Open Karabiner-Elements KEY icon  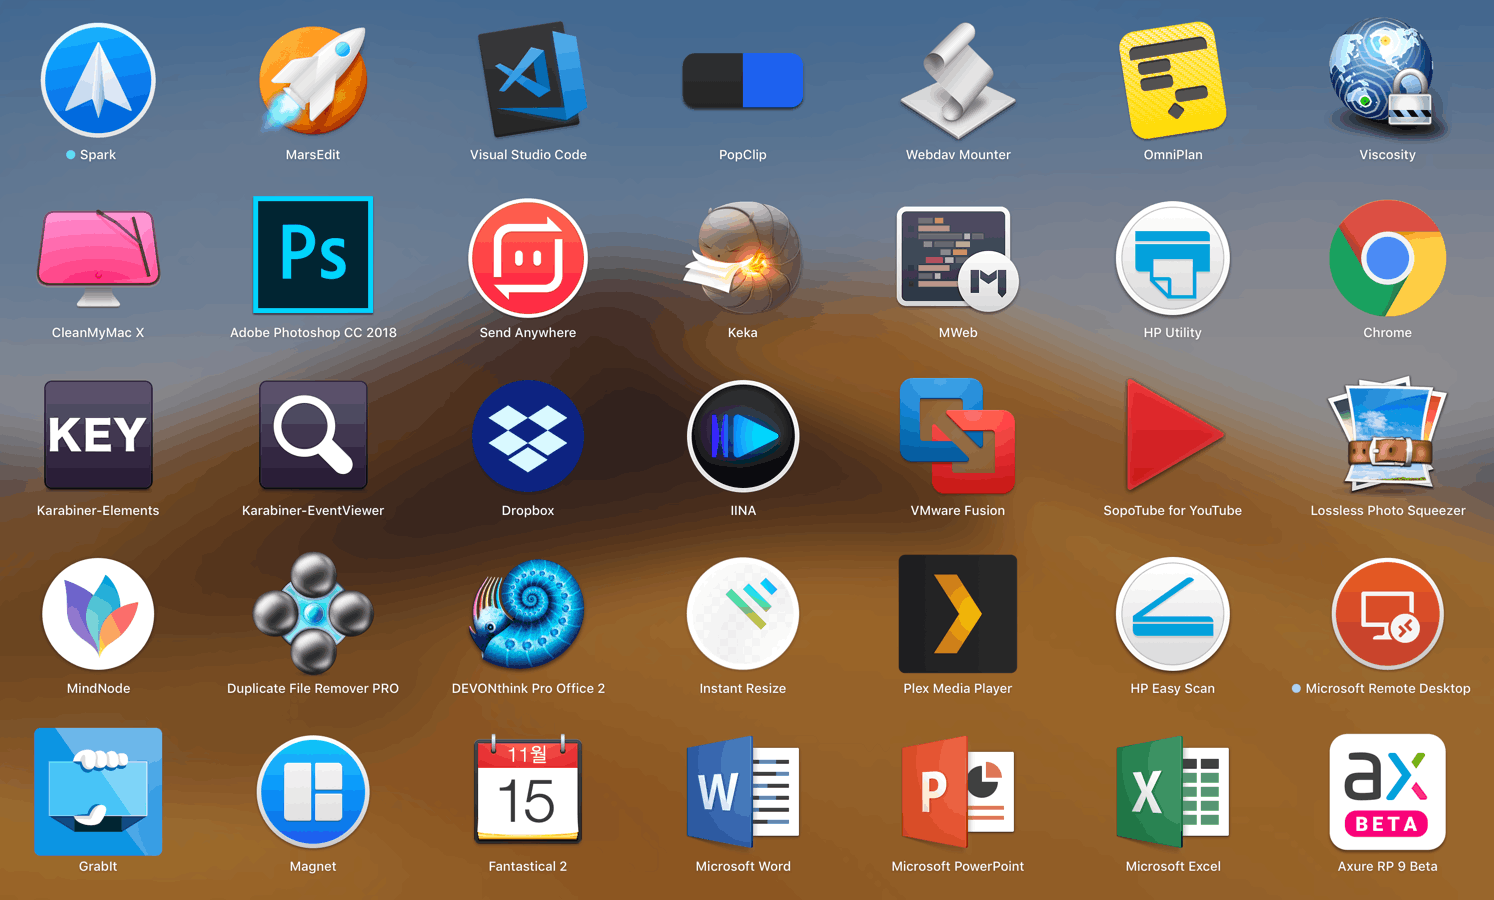coord(98,435)
